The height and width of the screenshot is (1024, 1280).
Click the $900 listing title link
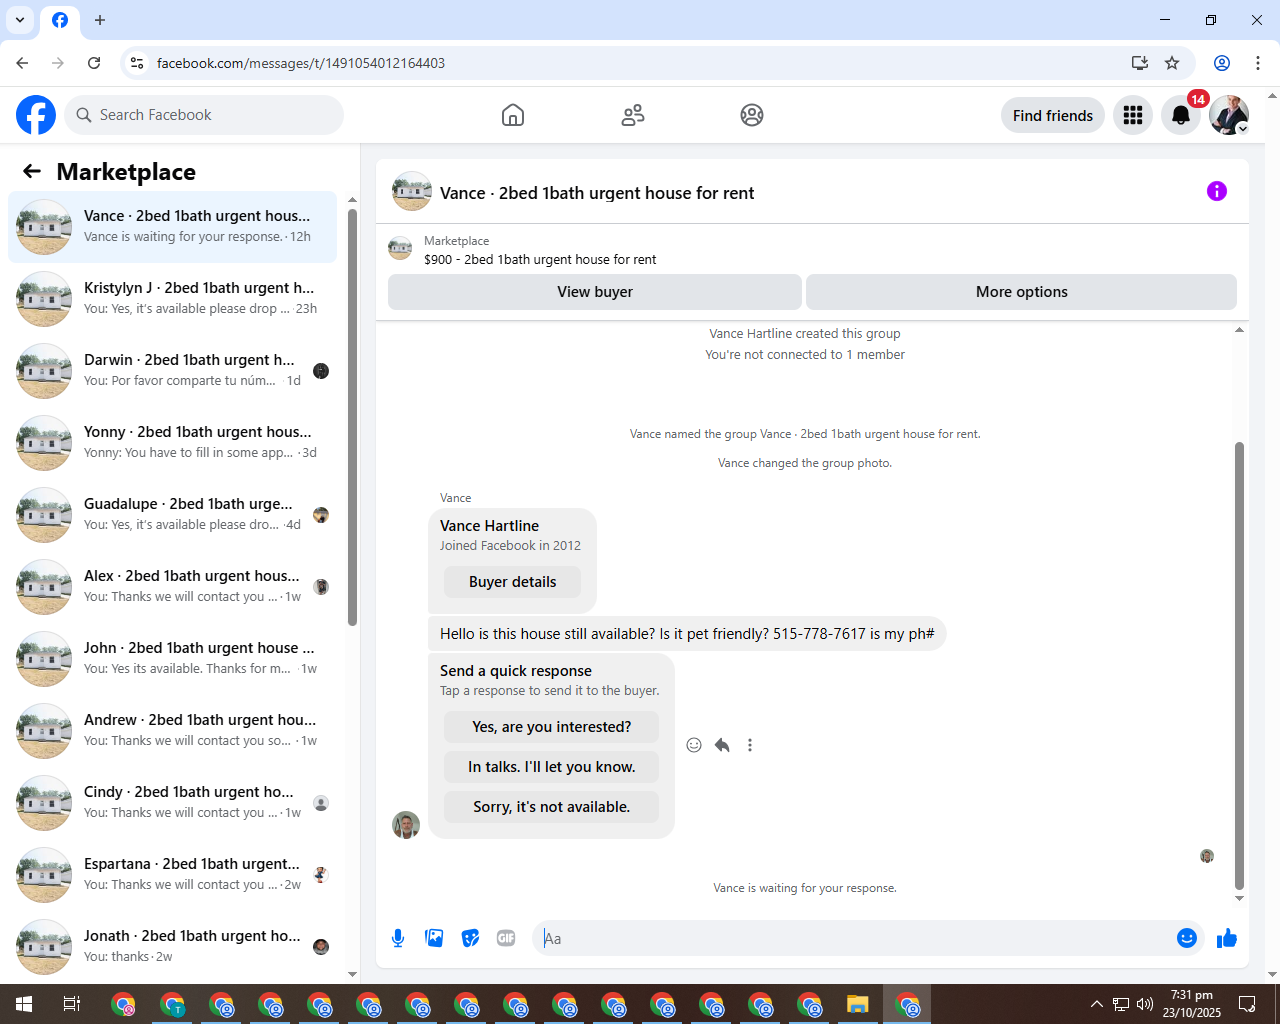(x=540, y=259)
